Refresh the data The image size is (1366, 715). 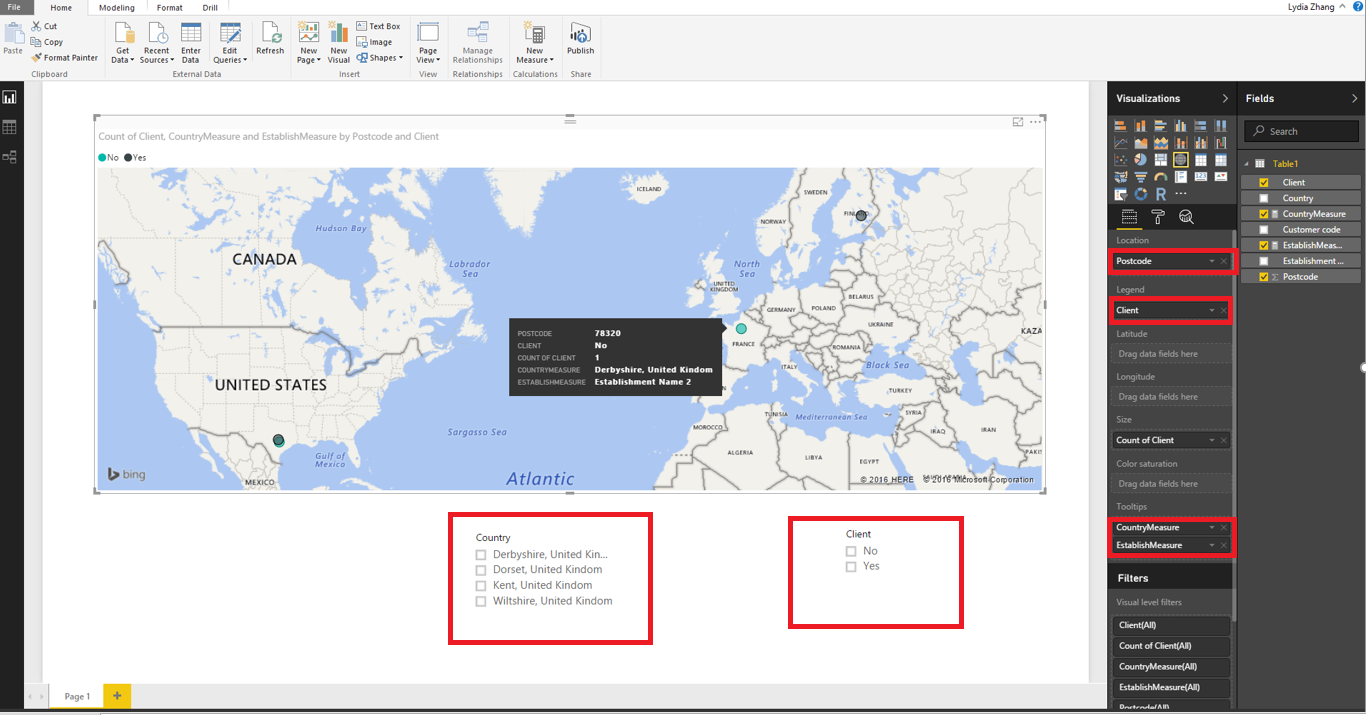point(270,38)
